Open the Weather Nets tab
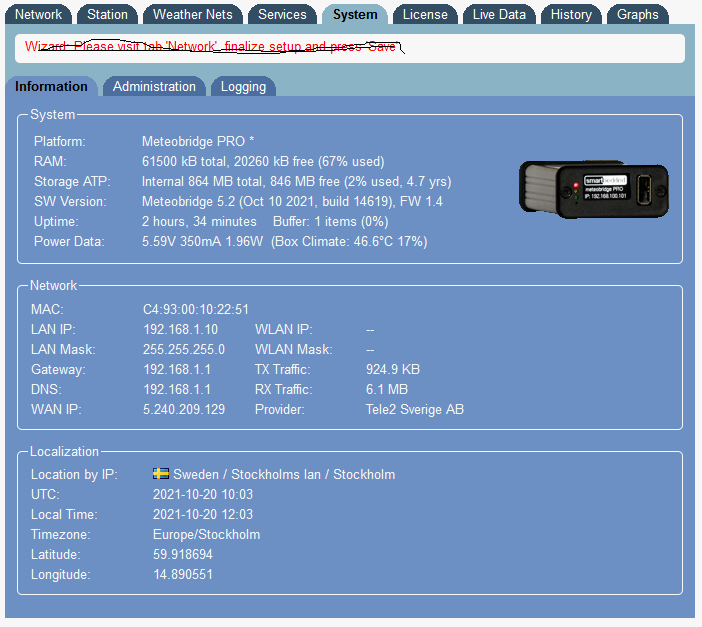 pyautogui.click(x=193, y=14)
